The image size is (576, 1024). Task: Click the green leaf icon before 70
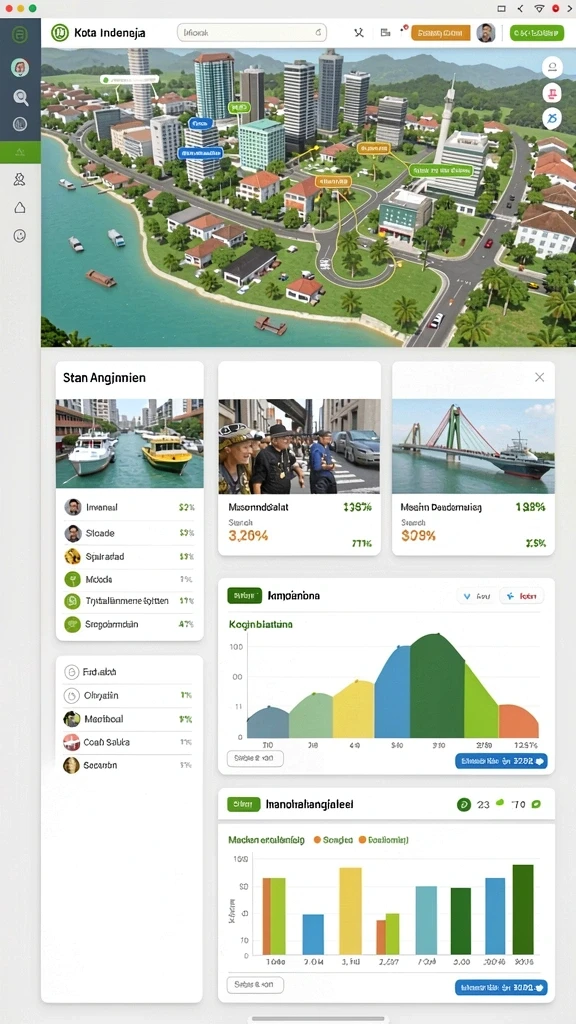click(501, 803)
